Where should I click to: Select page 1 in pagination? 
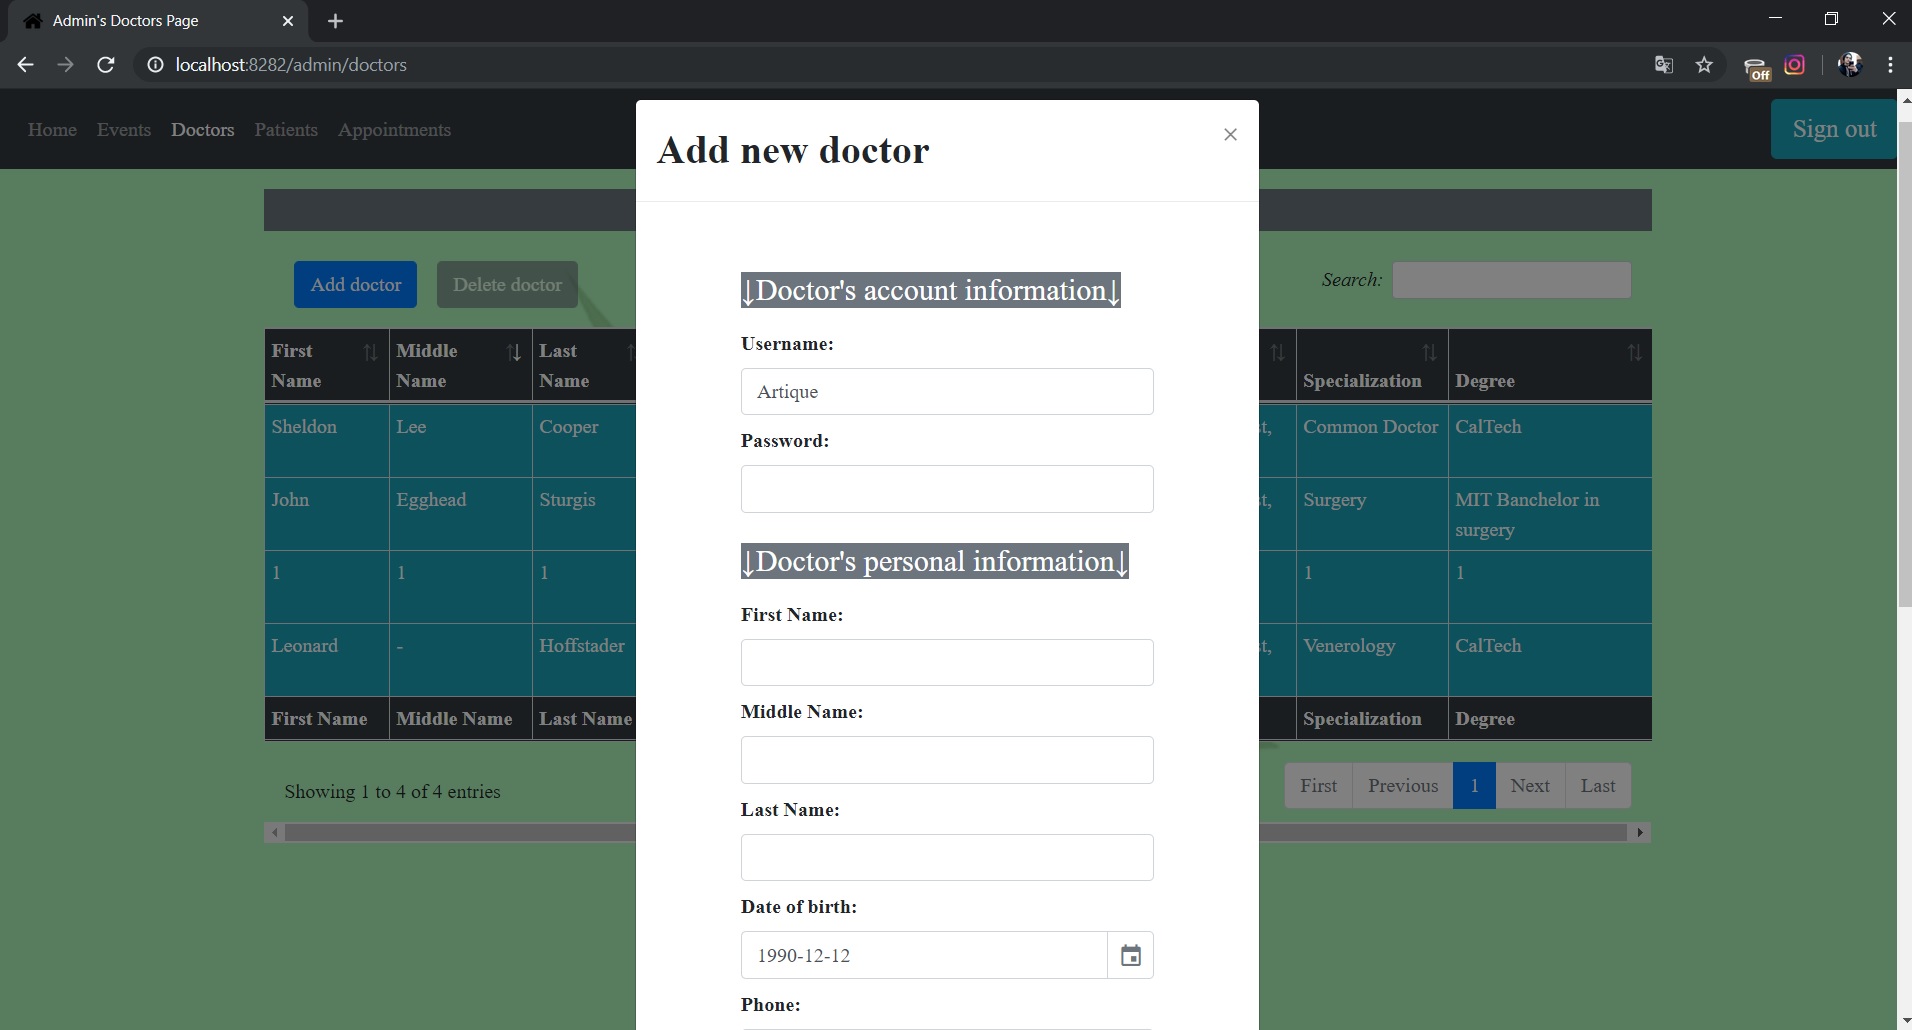coord(1474,786)
